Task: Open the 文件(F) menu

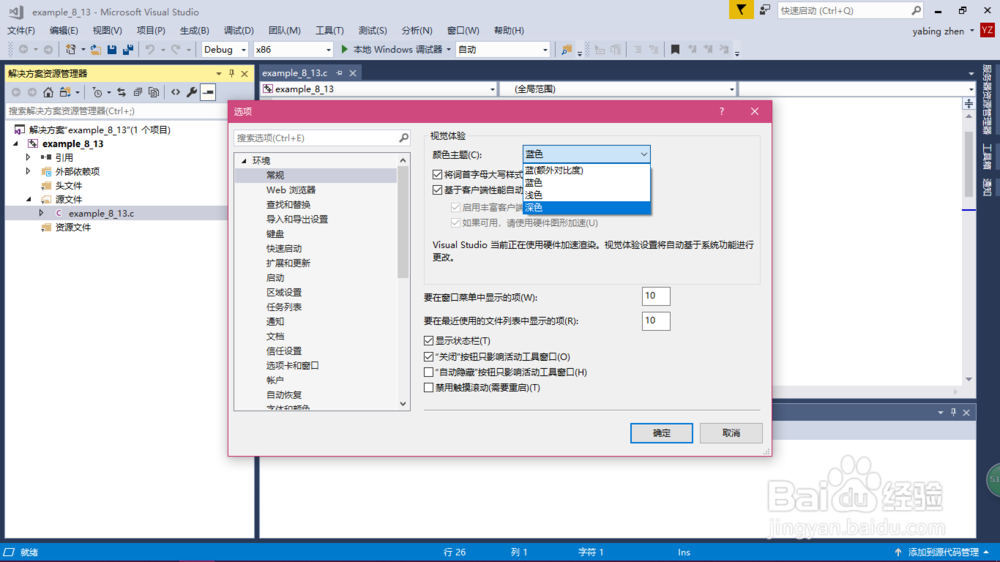Action: [x=21, y=31]
